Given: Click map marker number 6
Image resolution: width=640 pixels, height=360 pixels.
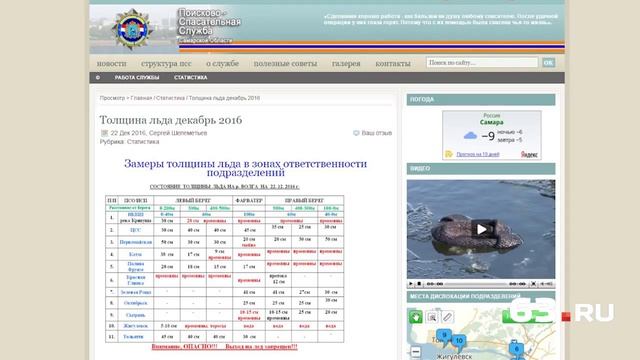Looking at the screenshot, I should click(x=516, y=349).
